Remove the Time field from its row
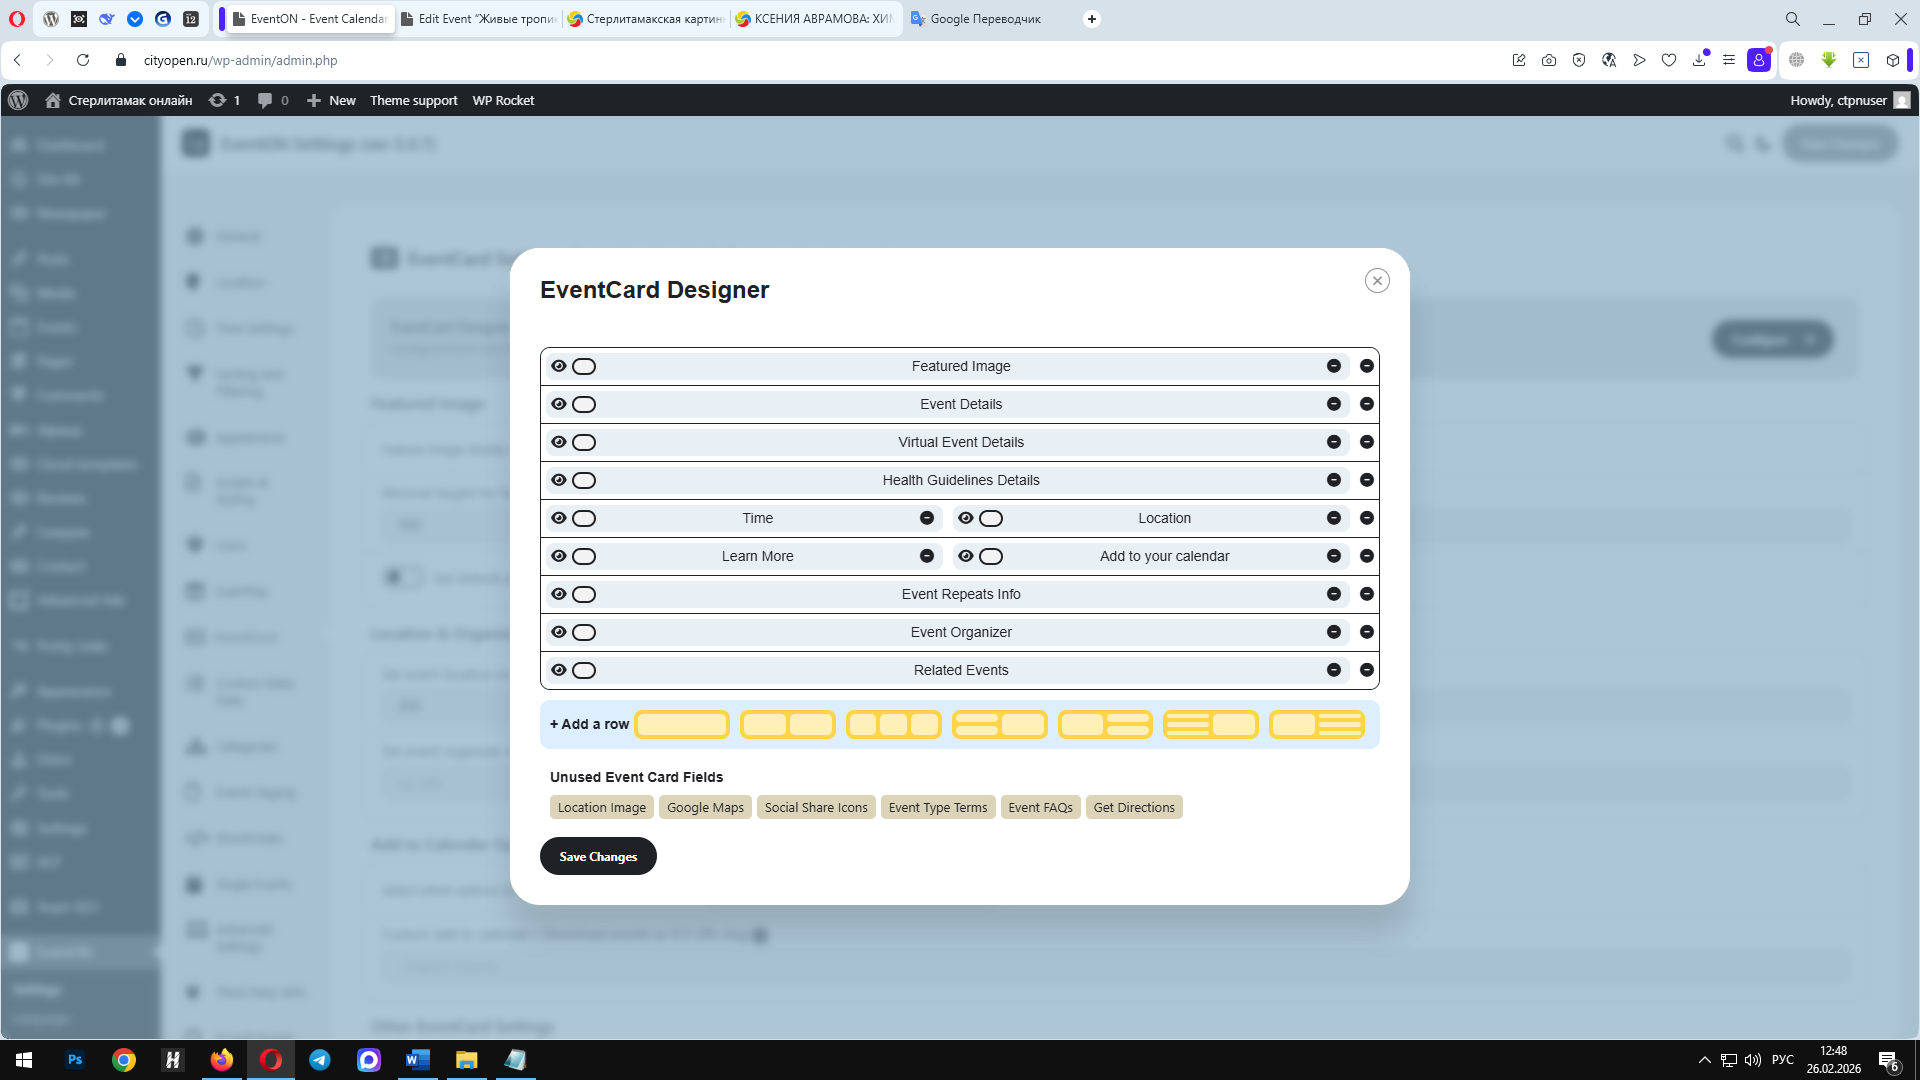The image size is (1920, 1080). click(x=927, y=518)
